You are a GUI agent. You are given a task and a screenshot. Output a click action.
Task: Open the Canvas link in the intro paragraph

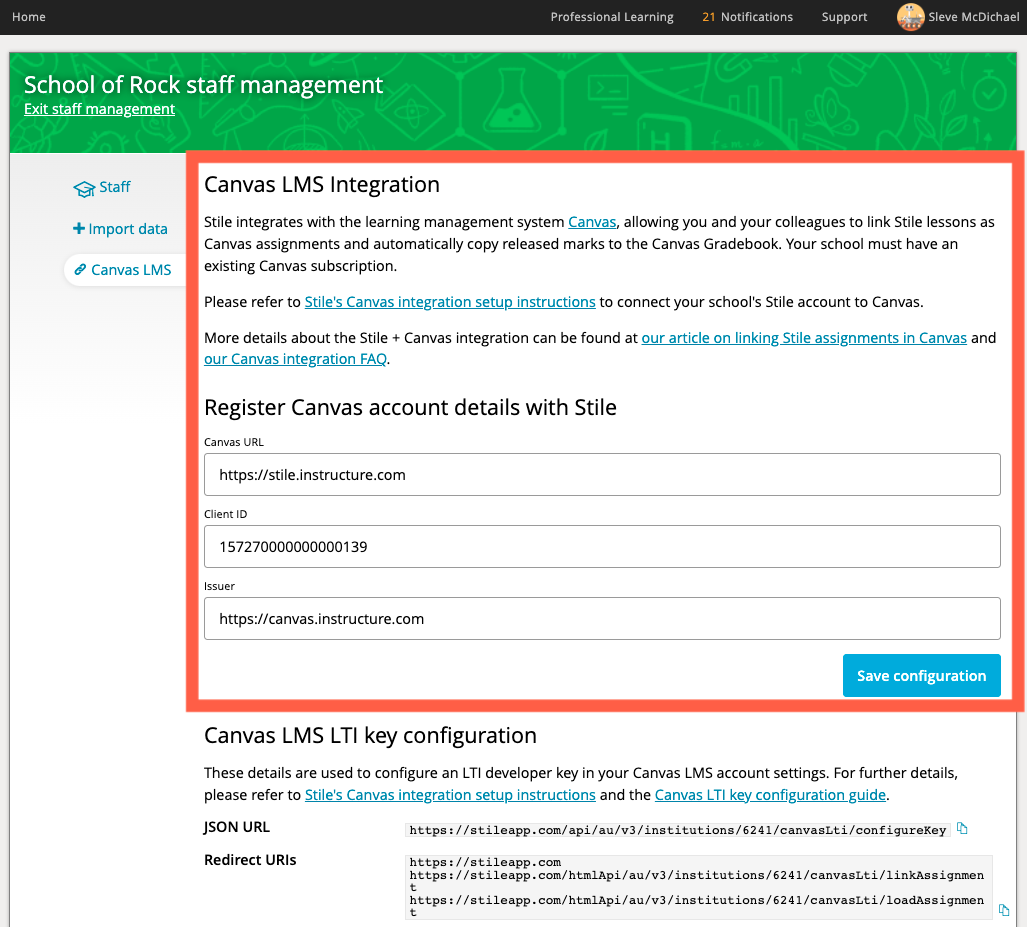pyautogui.click(x=592, y=222)
